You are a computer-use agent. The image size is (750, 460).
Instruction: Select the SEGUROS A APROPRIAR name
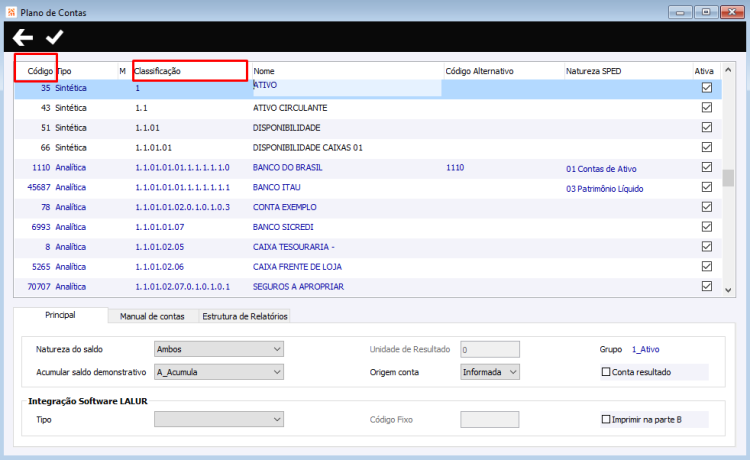coord(298,286)
